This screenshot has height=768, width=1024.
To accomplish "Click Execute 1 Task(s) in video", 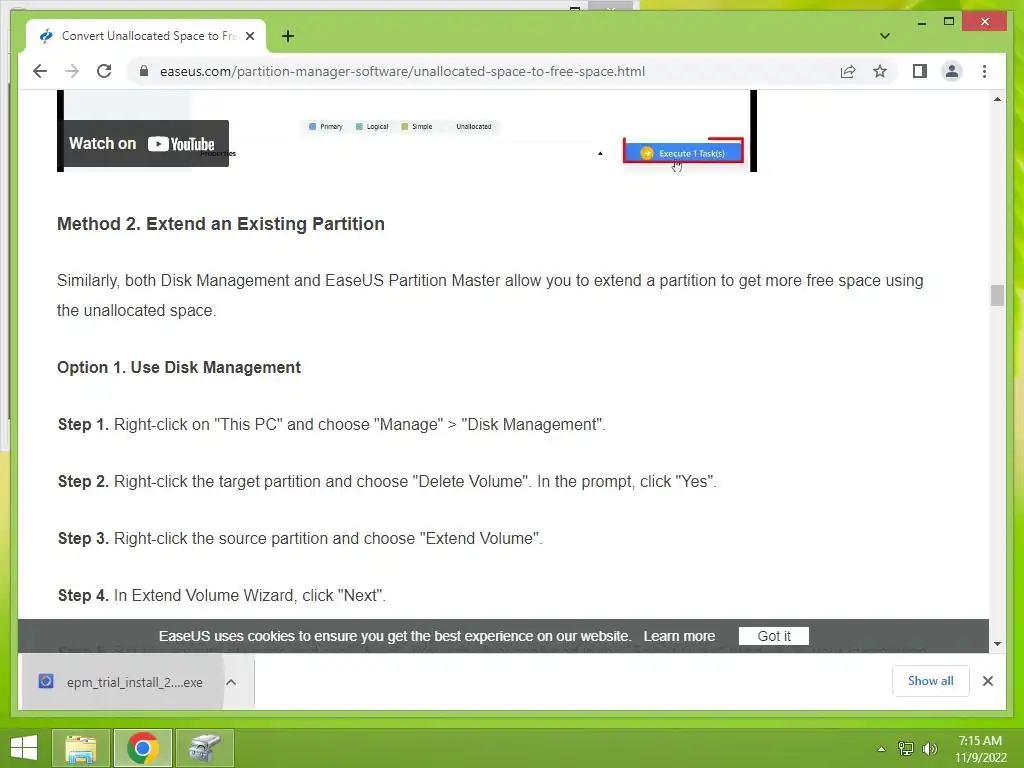I will 683,153.
